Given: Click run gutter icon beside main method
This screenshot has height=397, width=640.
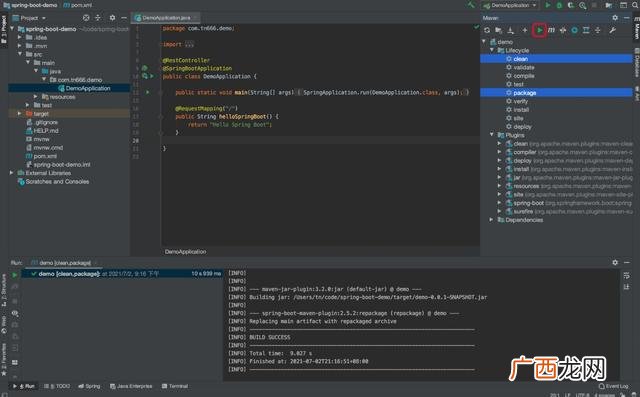Looking at the screenshot, I should pyautogui.click(x=148, y=92).
